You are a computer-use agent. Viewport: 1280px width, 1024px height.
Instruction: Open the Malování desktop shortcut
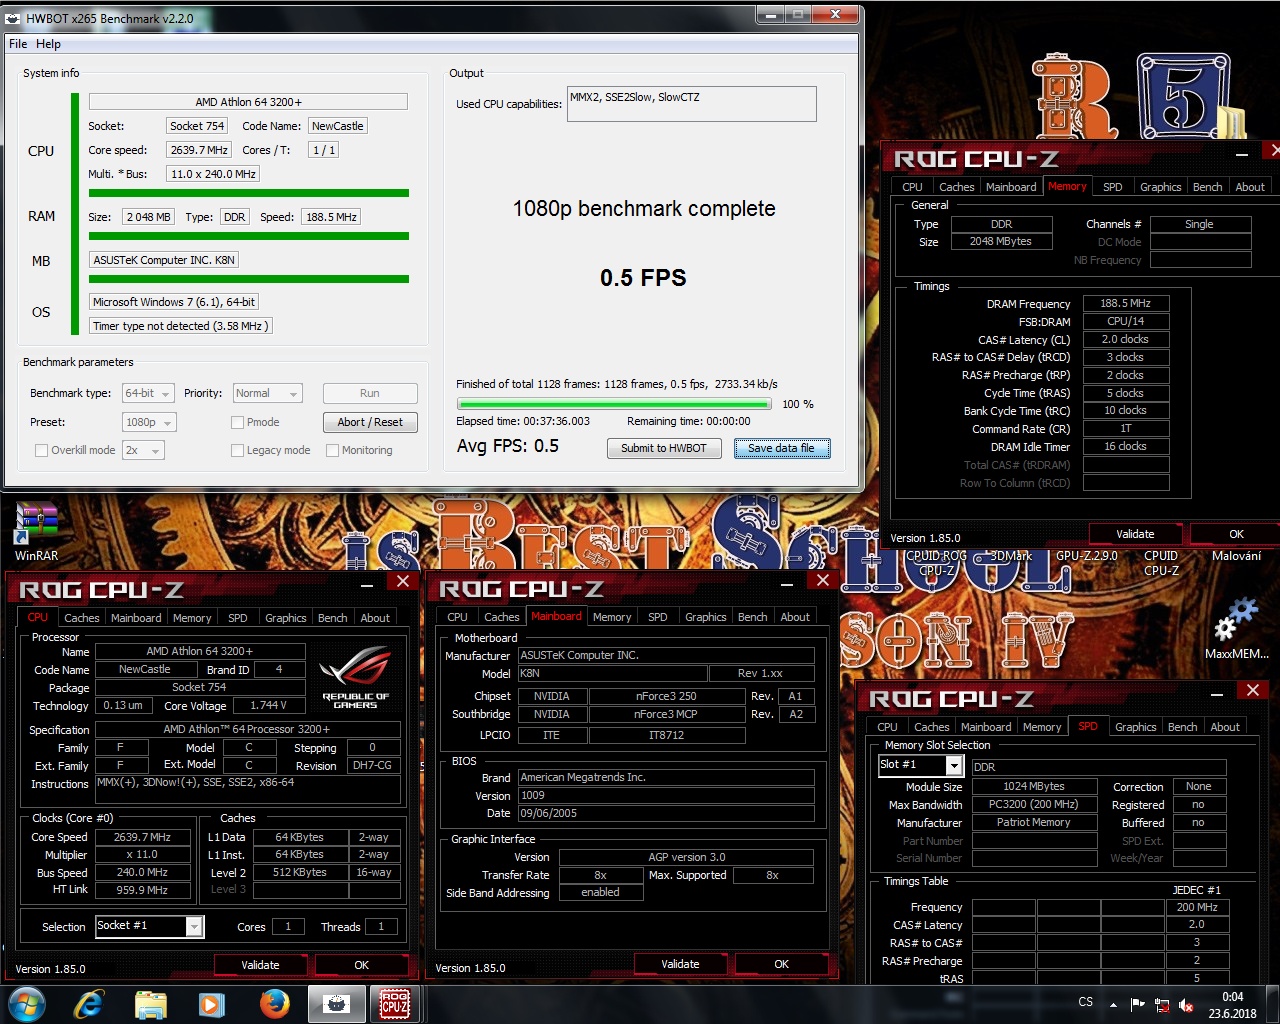[1236, 556]
